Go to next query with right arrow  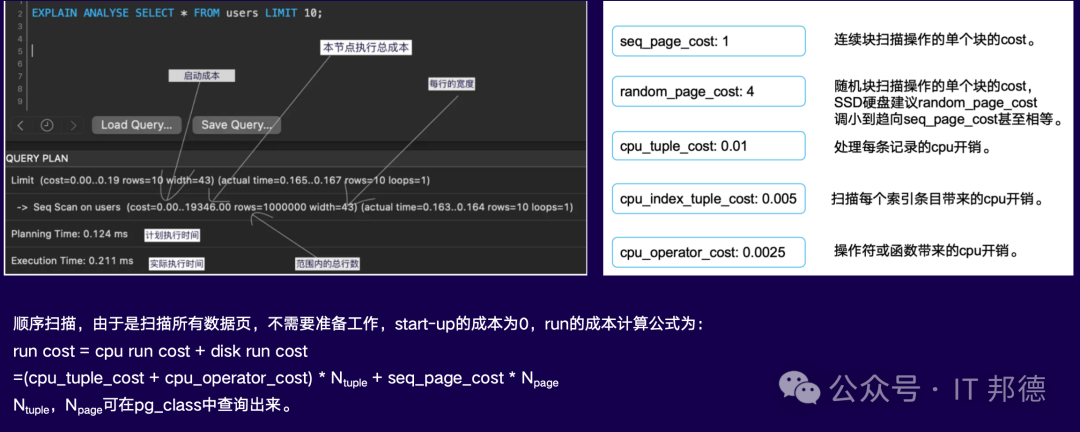pyautogui.click(x=74, y=125)
